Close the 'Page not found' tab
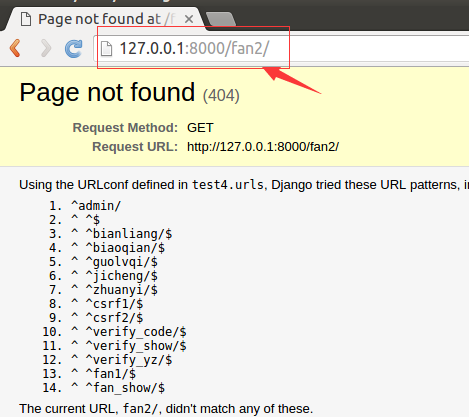 coord(189,19)
